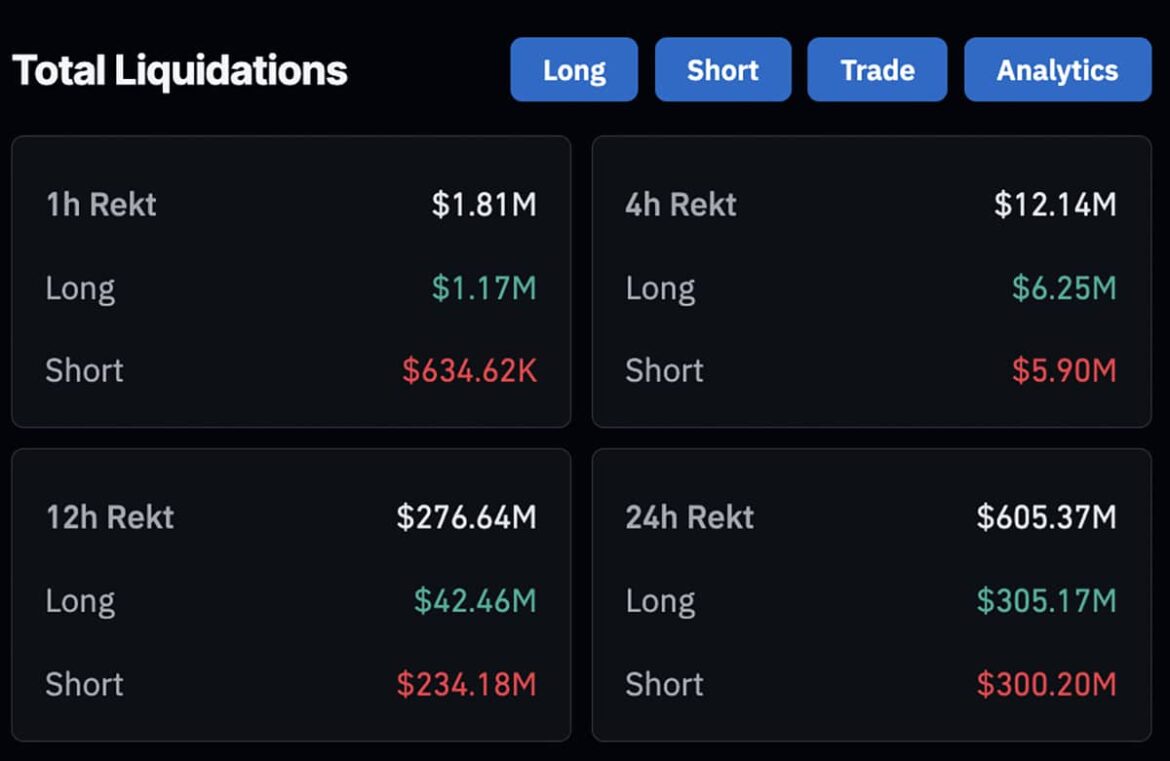The width and height of the screenshot is (1170, 761).
Task: Select the Total Liquidations heading
Action: click(180, 71)
